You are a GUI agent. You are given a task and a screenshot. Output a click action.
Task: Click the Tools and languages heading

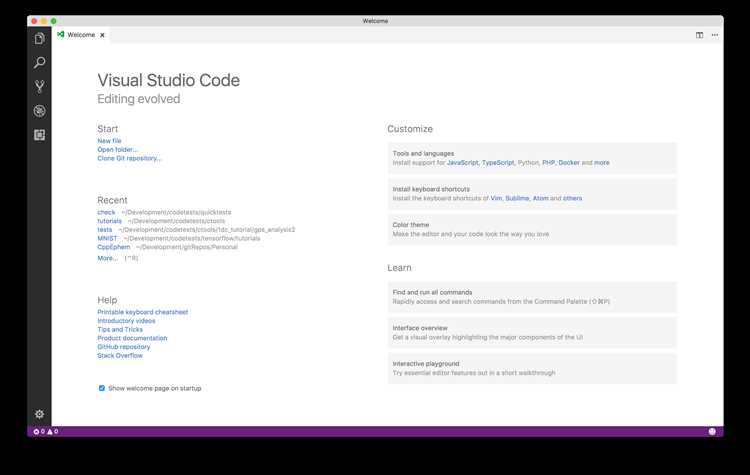click(423, 154)
